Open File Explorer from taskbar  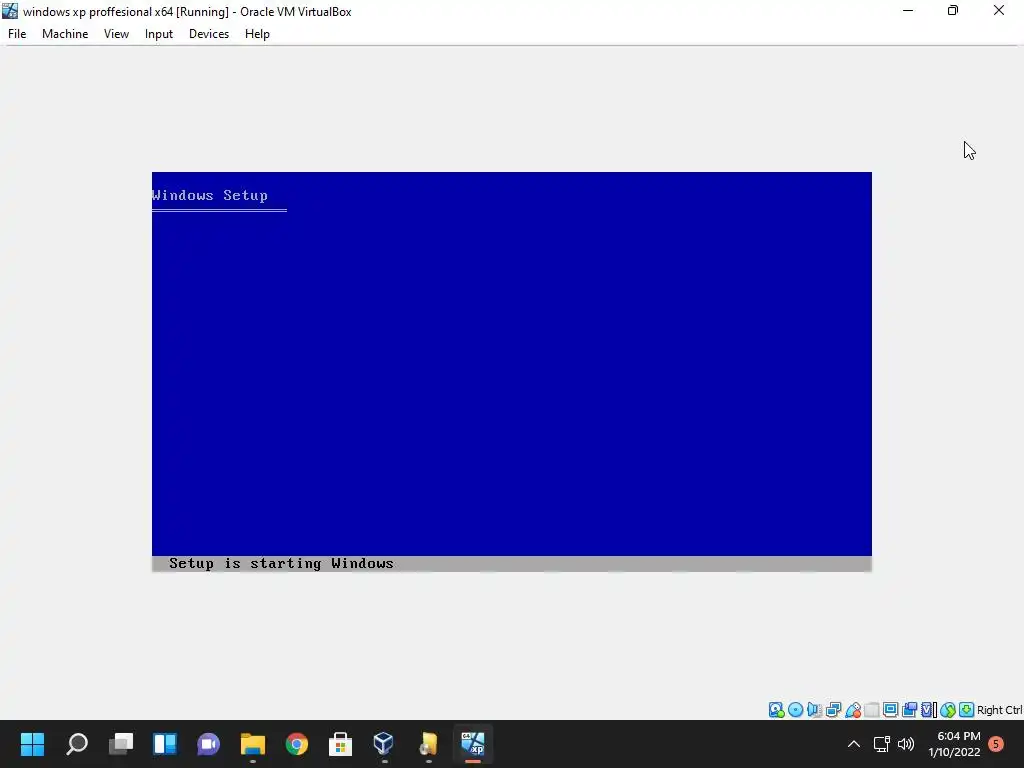pyautogui.click(x=253, y=744)
